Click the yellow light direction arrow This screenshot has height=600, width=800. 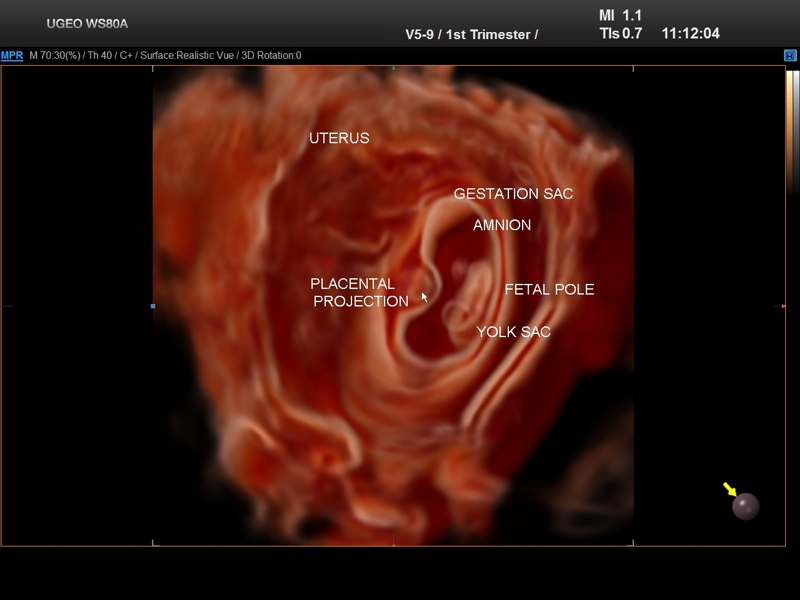(729, 490)
